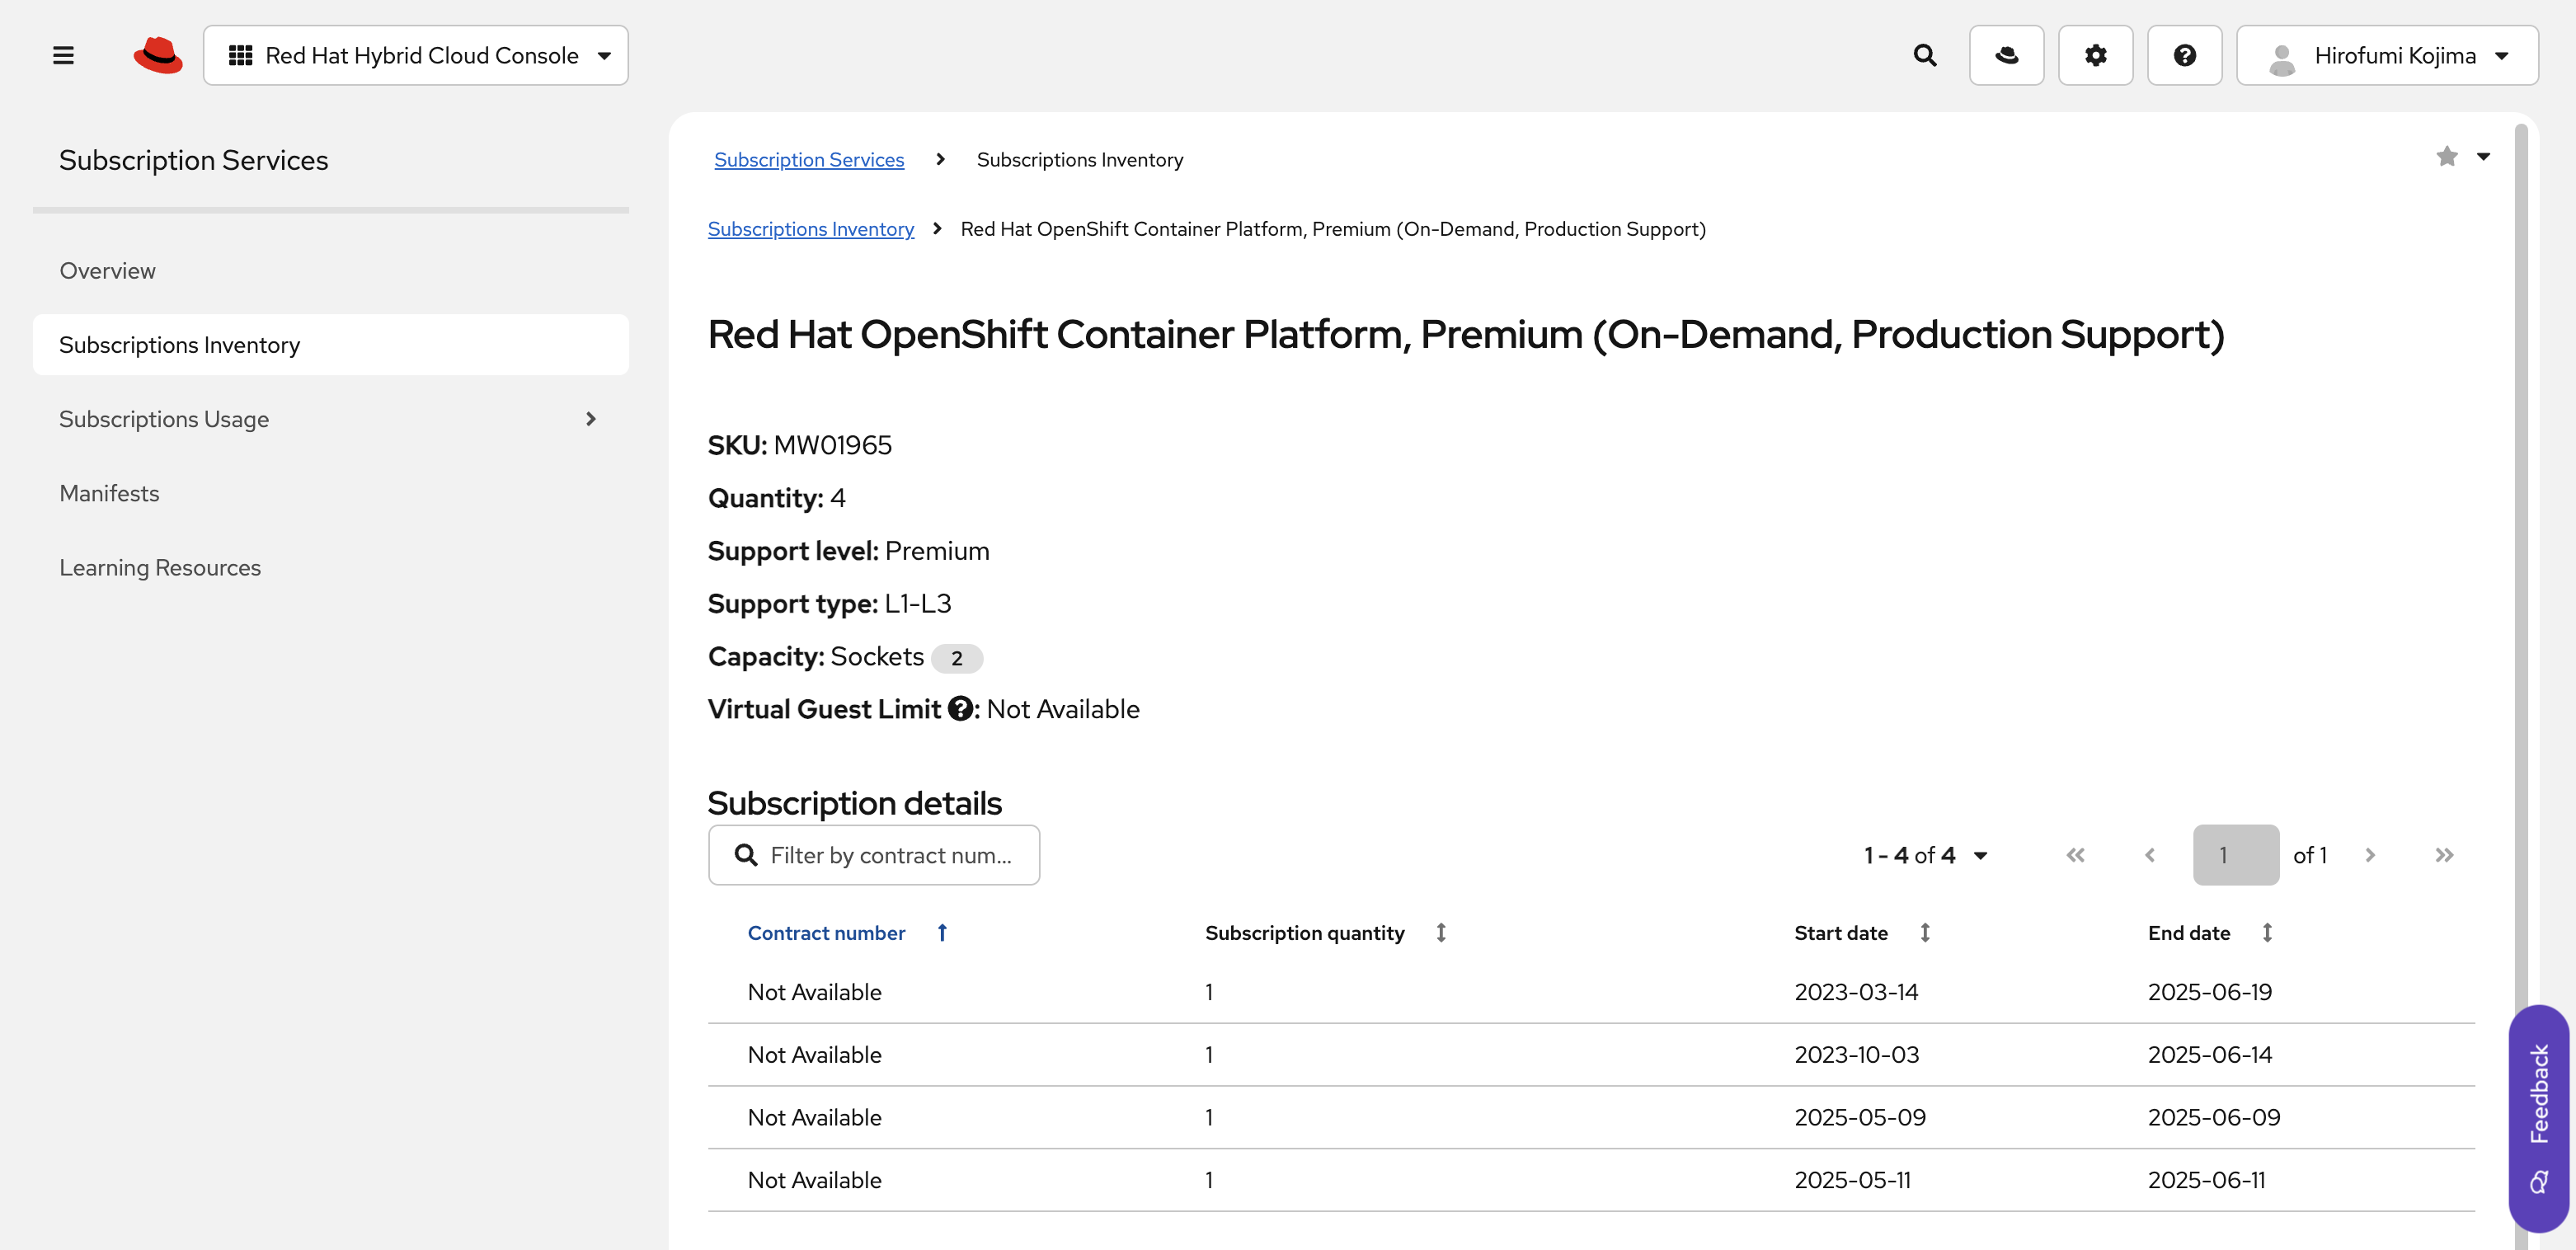Open the settings gear menu
Image resolution: width=2576 pixels, height=1250 pixels.
[2095, 55]
